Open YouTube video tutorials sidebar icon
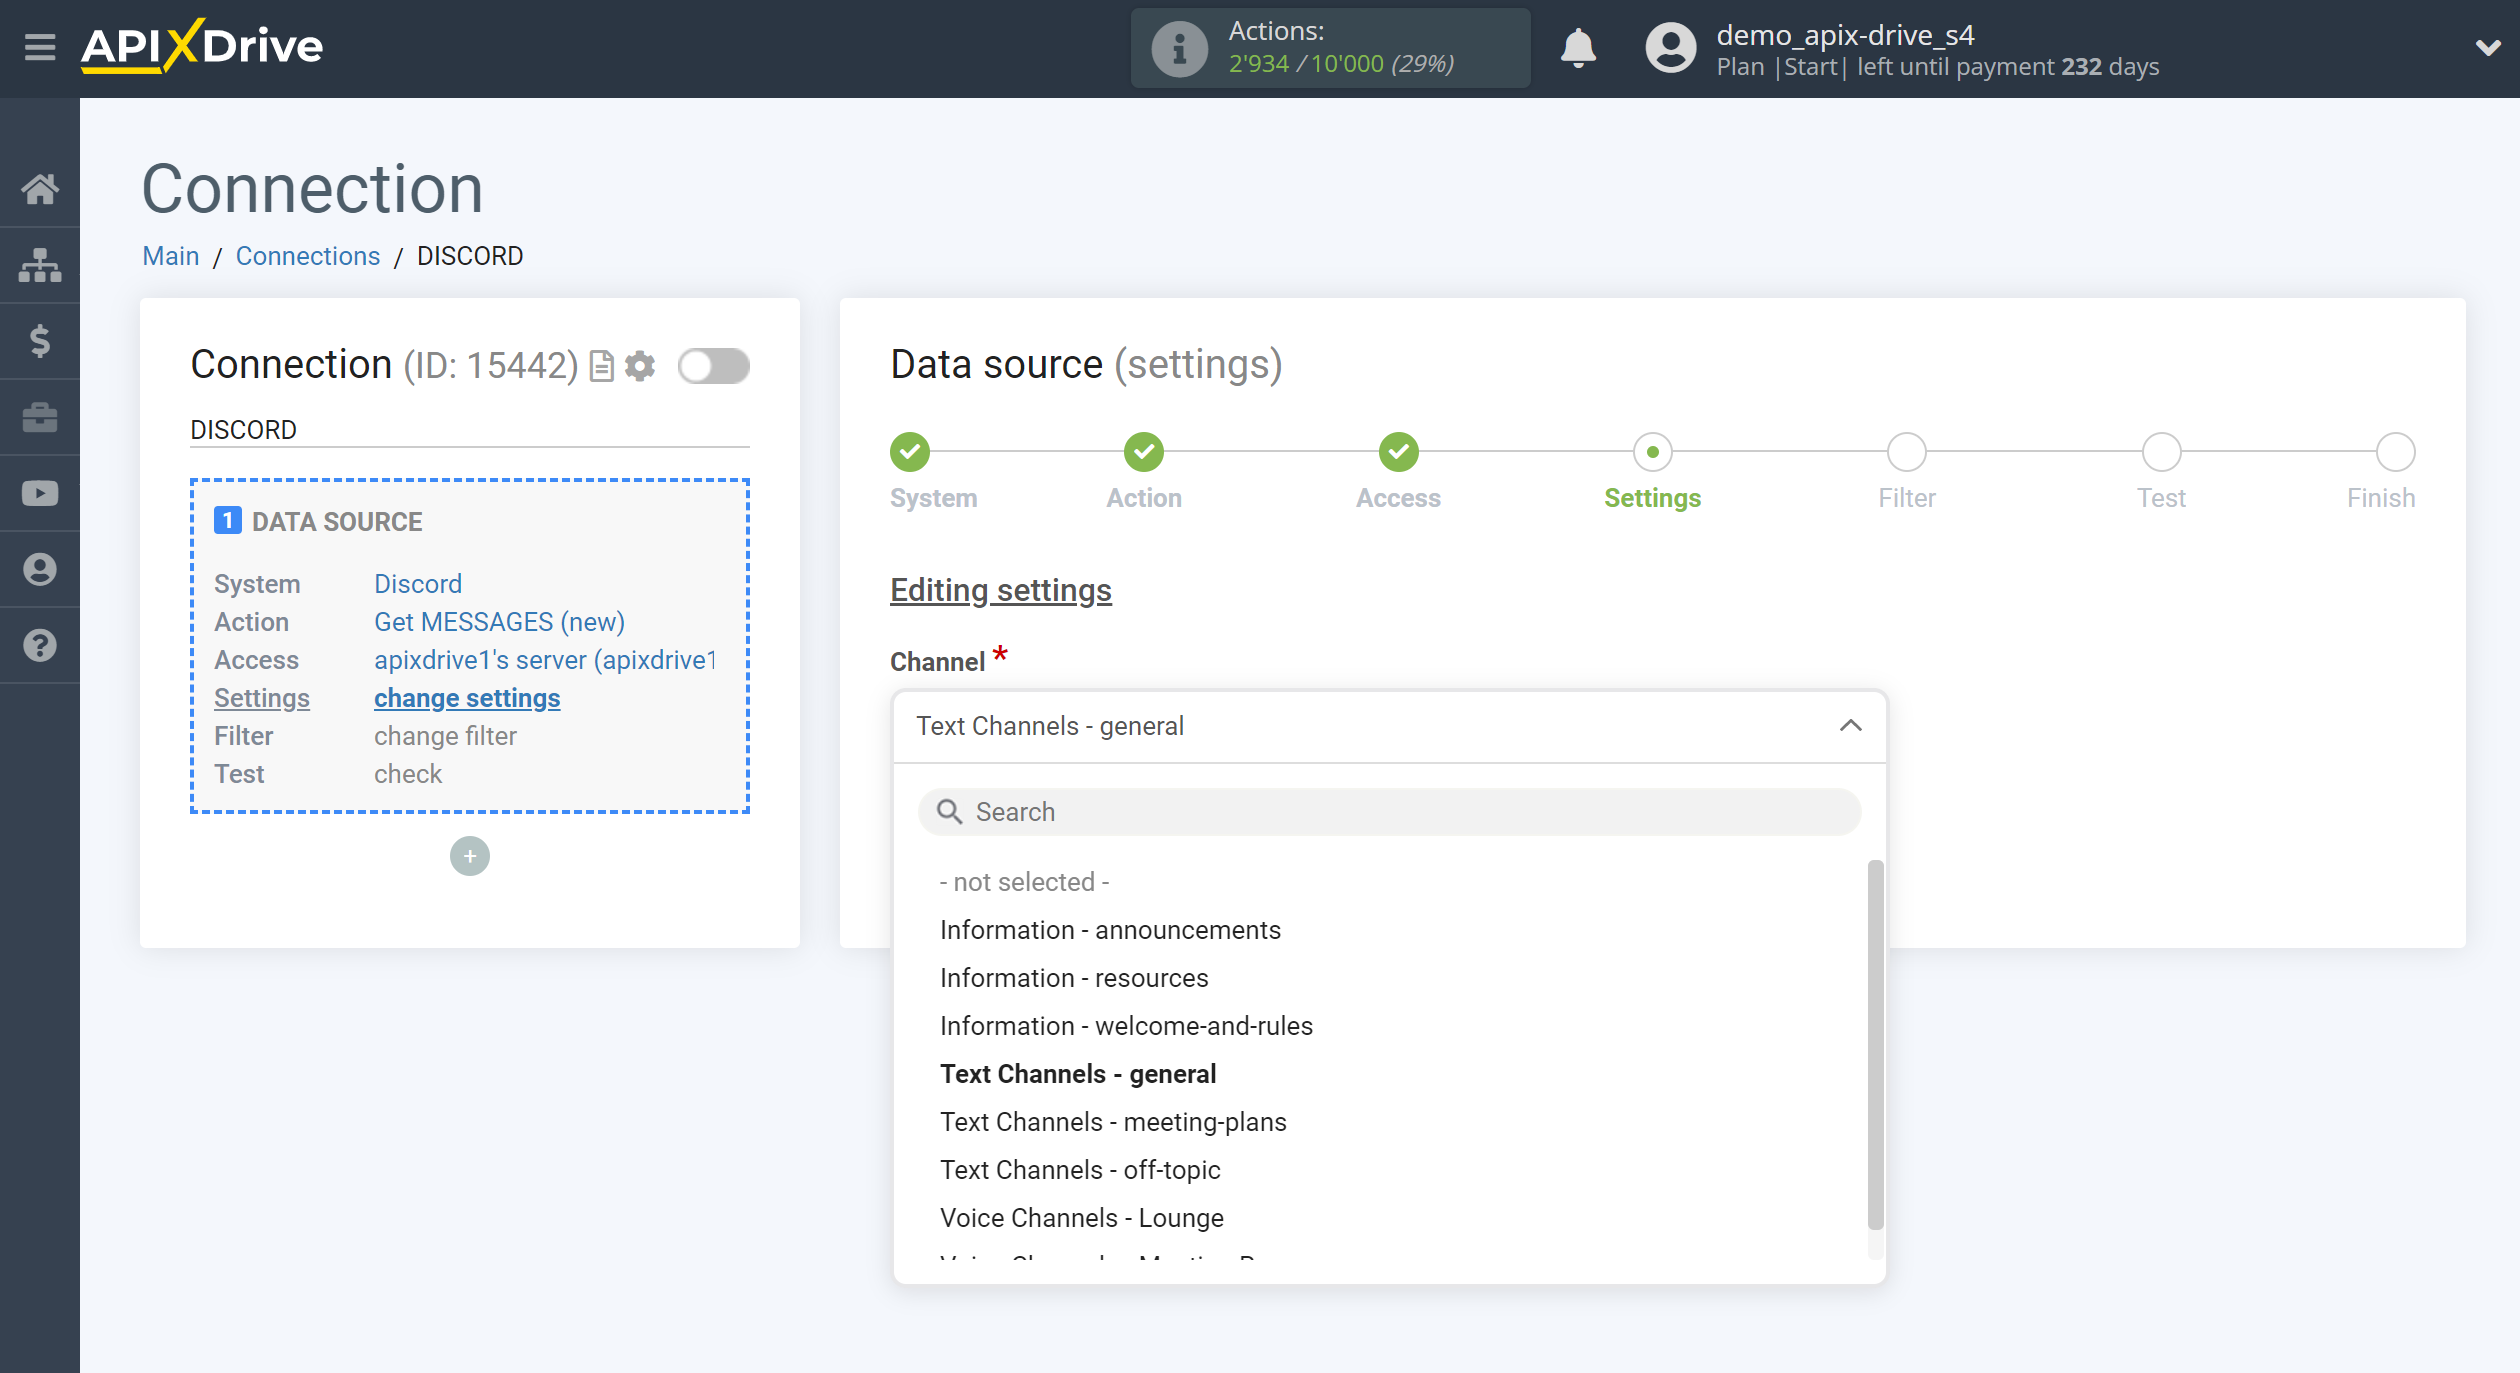Screen dimensions: 2520x1373 (x=40, y=493)
